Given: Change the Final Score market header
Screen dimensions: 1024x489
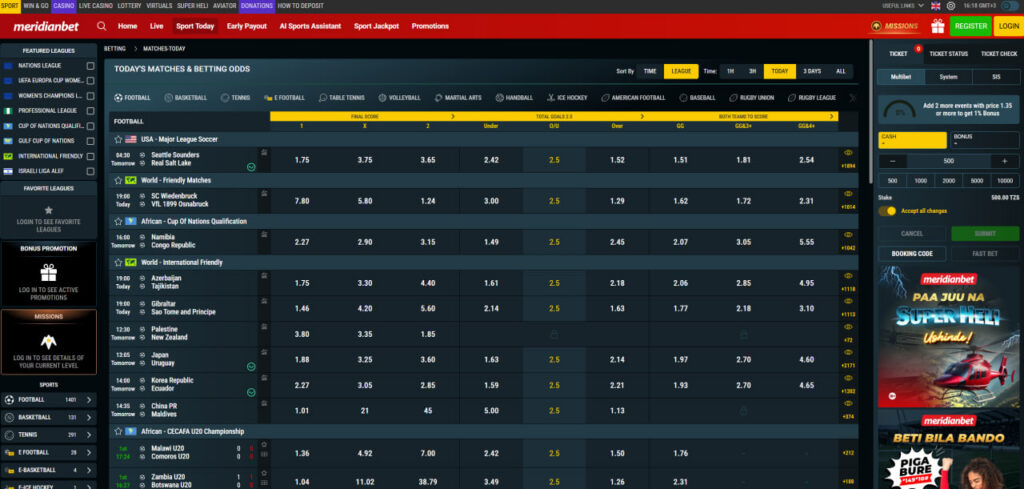Looking at the screenshot, I should tap(364, 116).
